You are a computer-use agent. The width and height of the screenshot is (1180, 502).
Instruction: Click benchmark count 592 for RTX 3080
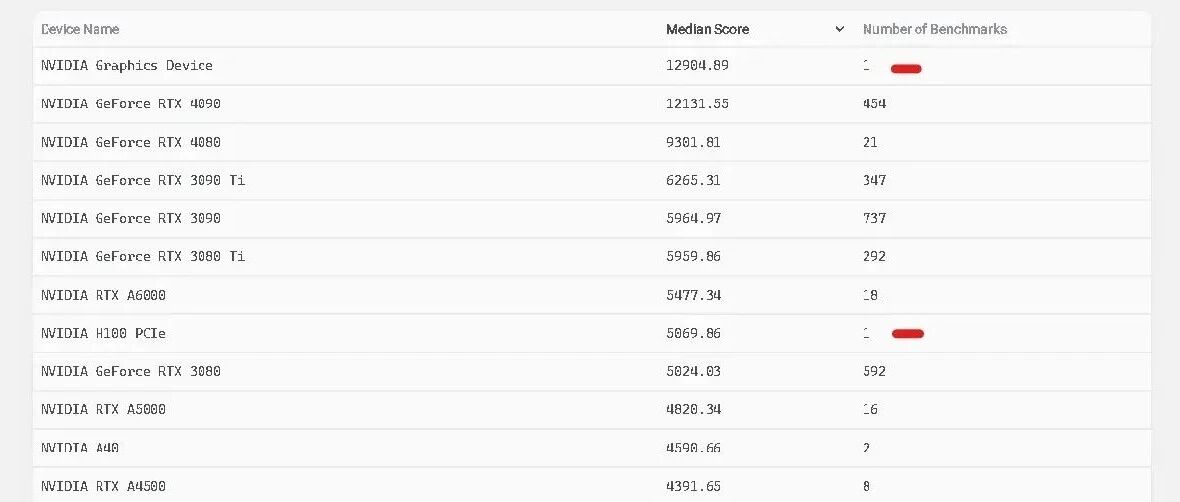pyautogui.click(x=874, y=372)
